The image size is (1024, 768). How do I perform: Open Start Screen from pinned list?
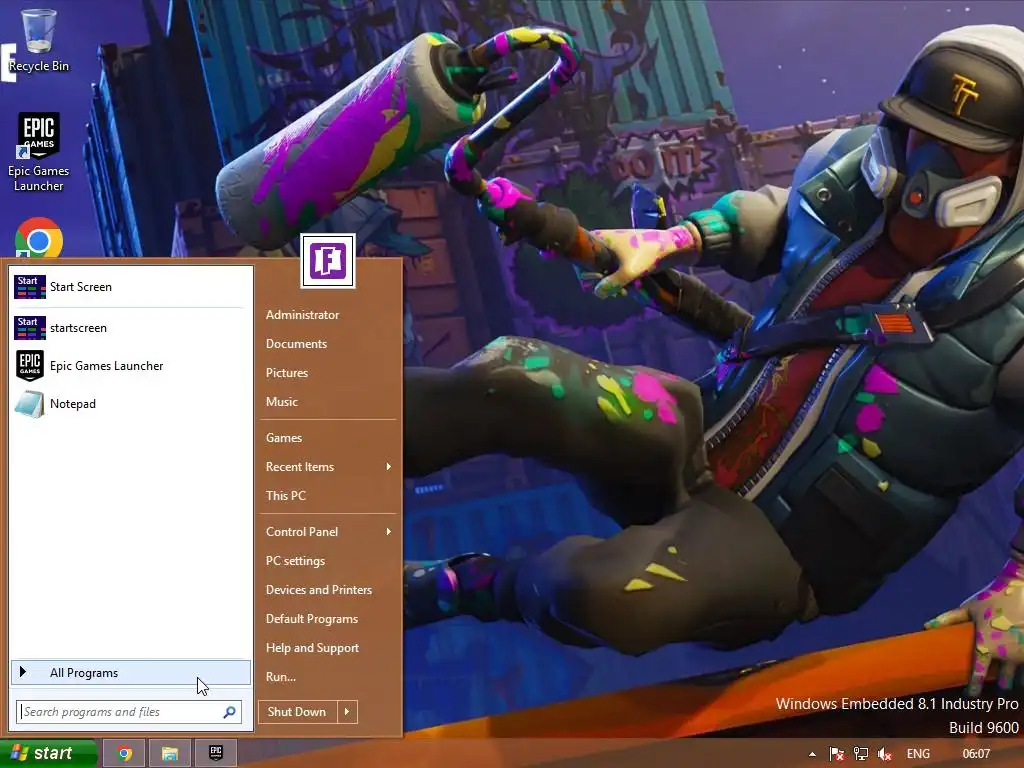tap(131, 287)
